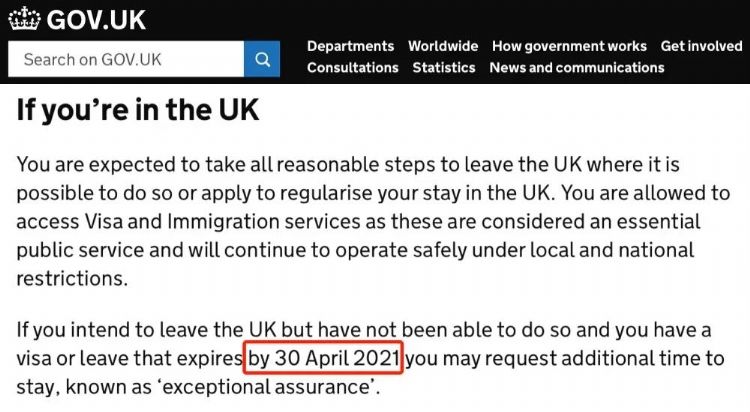Click the red-boxed "by 30 April 2021" text
Image resolution: width=750 pixels, height=412 pixels.
coord(324,357)
